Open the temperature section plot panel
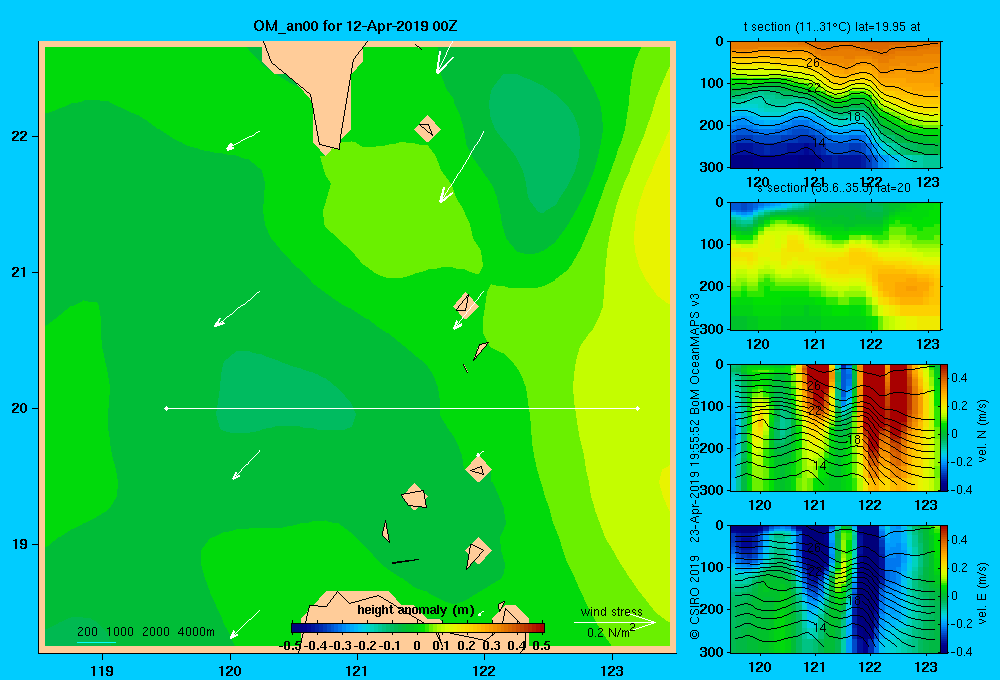The image size is (1000, 680). point(835,105)
